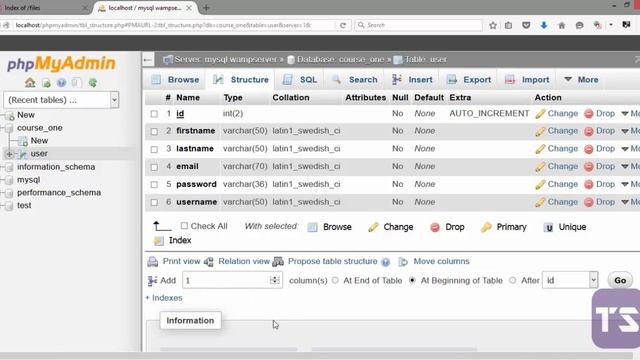Expand the Indexes section
Image resolution: width=640 pixels, height=360 pixels.
click(164, 298)
